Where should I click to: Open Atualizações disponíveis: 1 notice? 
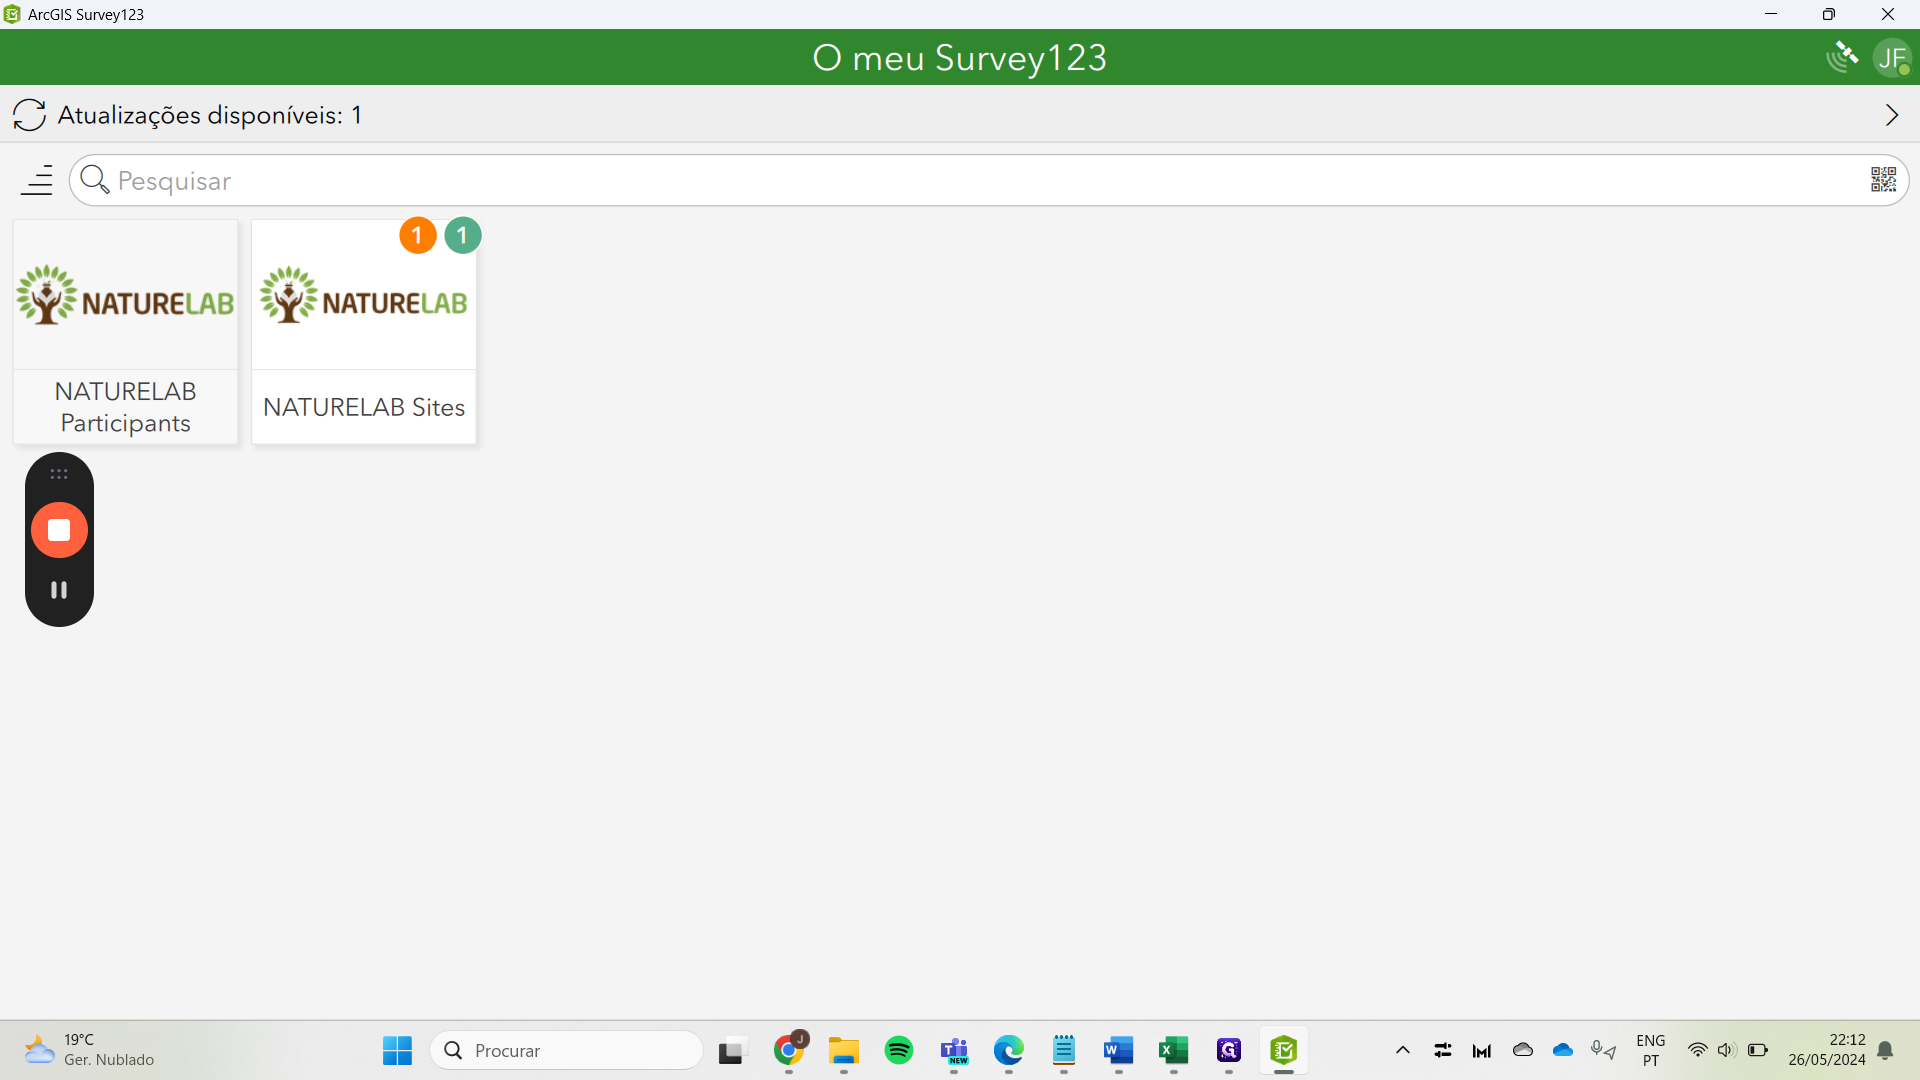point(210,115)
